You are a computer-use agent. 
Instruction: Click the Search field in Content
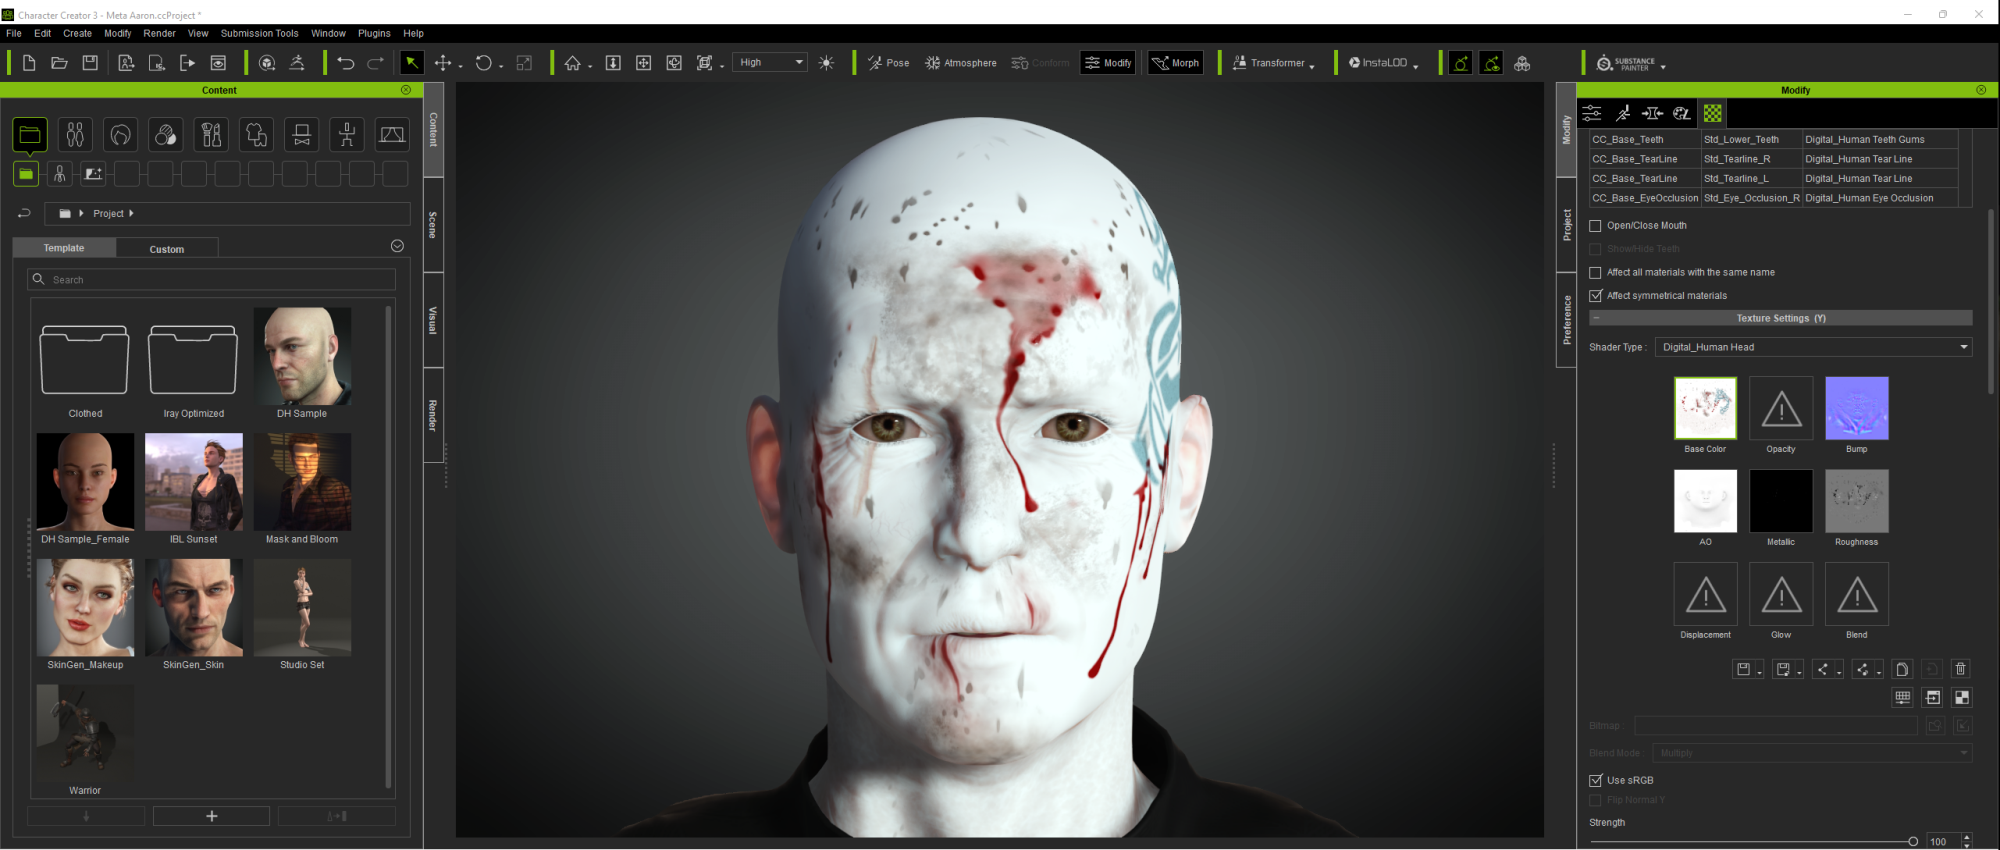pyautogui.click(x=211, y=279)
